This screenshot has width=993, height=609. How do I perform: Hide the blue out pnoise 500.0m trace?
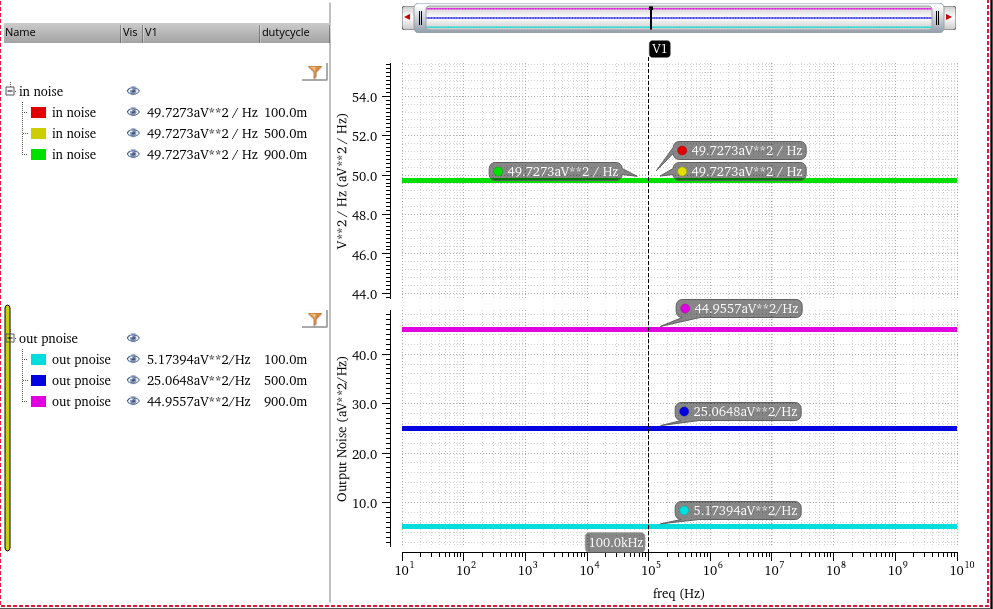click(x=133, y=380)
